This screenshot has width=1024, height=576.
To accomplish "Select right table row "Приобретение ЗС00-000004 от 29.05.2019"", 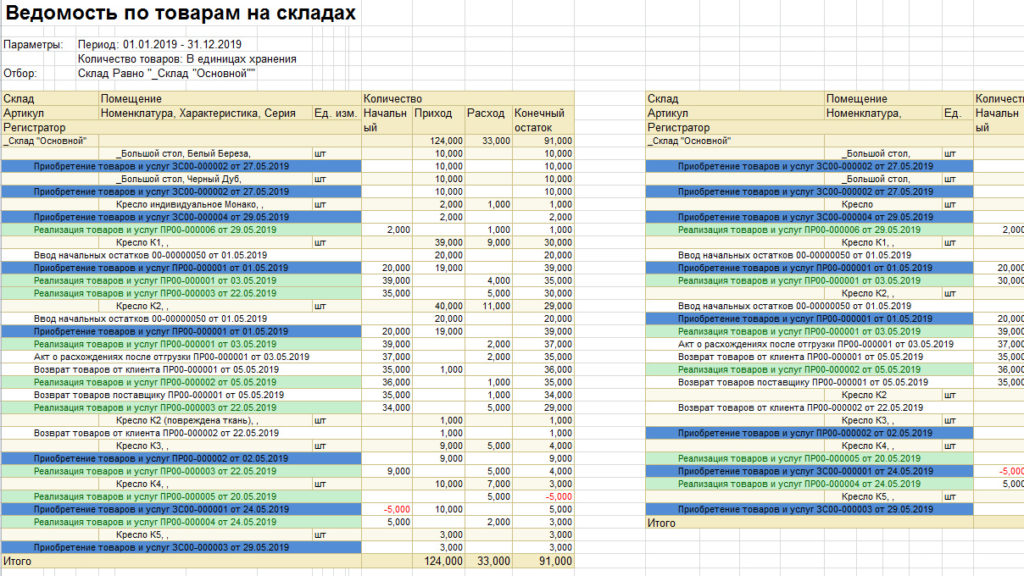I will (x=810, y=217).
